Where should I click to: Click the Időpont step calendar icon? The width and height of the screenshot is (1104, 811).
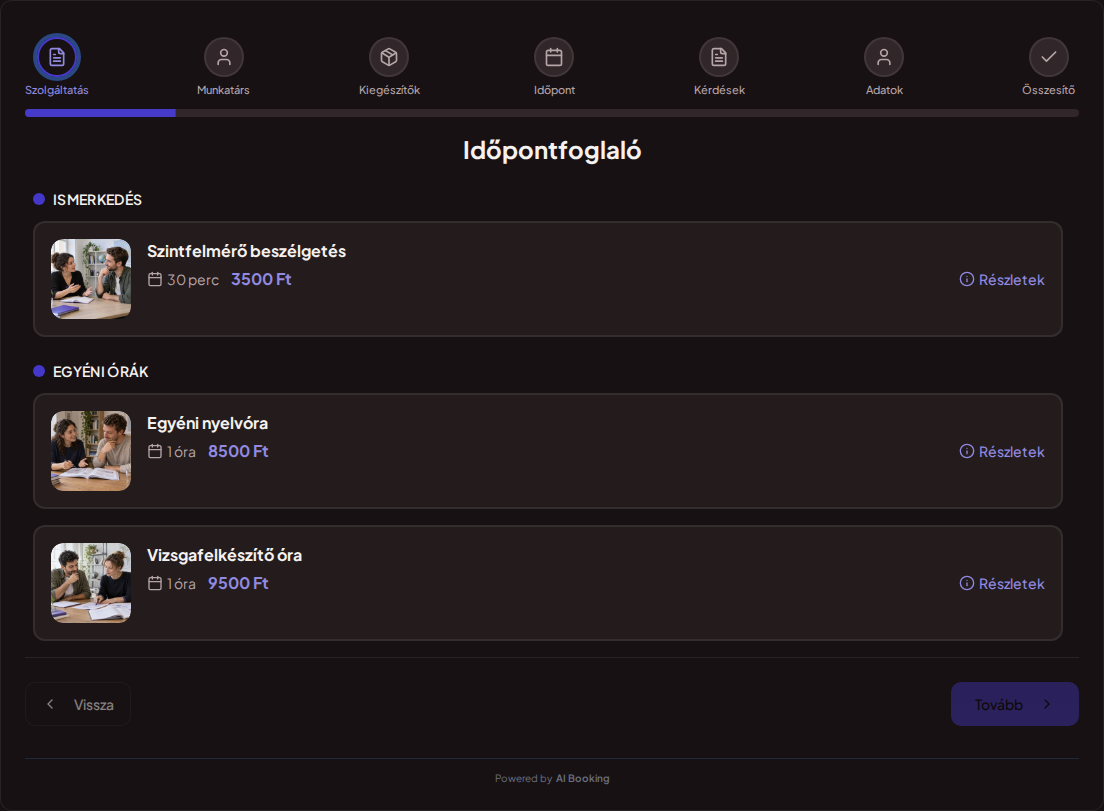pyautogui.click(x=554, y=57)
